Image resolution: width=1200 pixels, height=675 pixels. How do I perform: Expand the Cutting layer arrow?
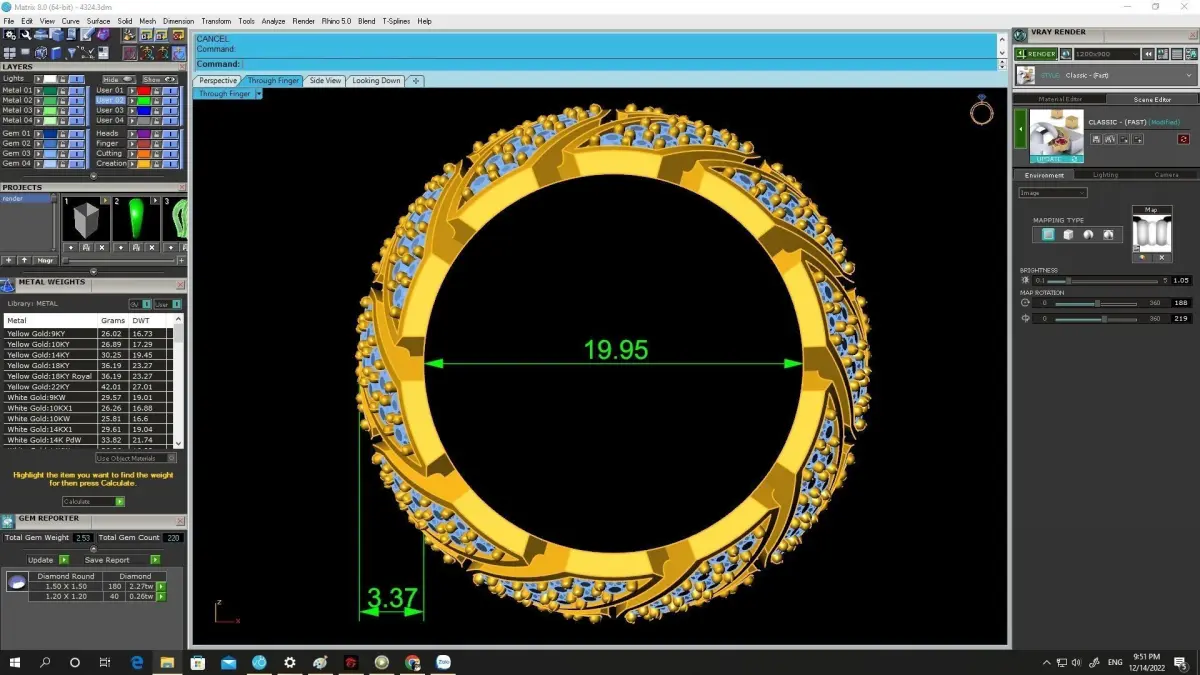(x=132, y=154)
